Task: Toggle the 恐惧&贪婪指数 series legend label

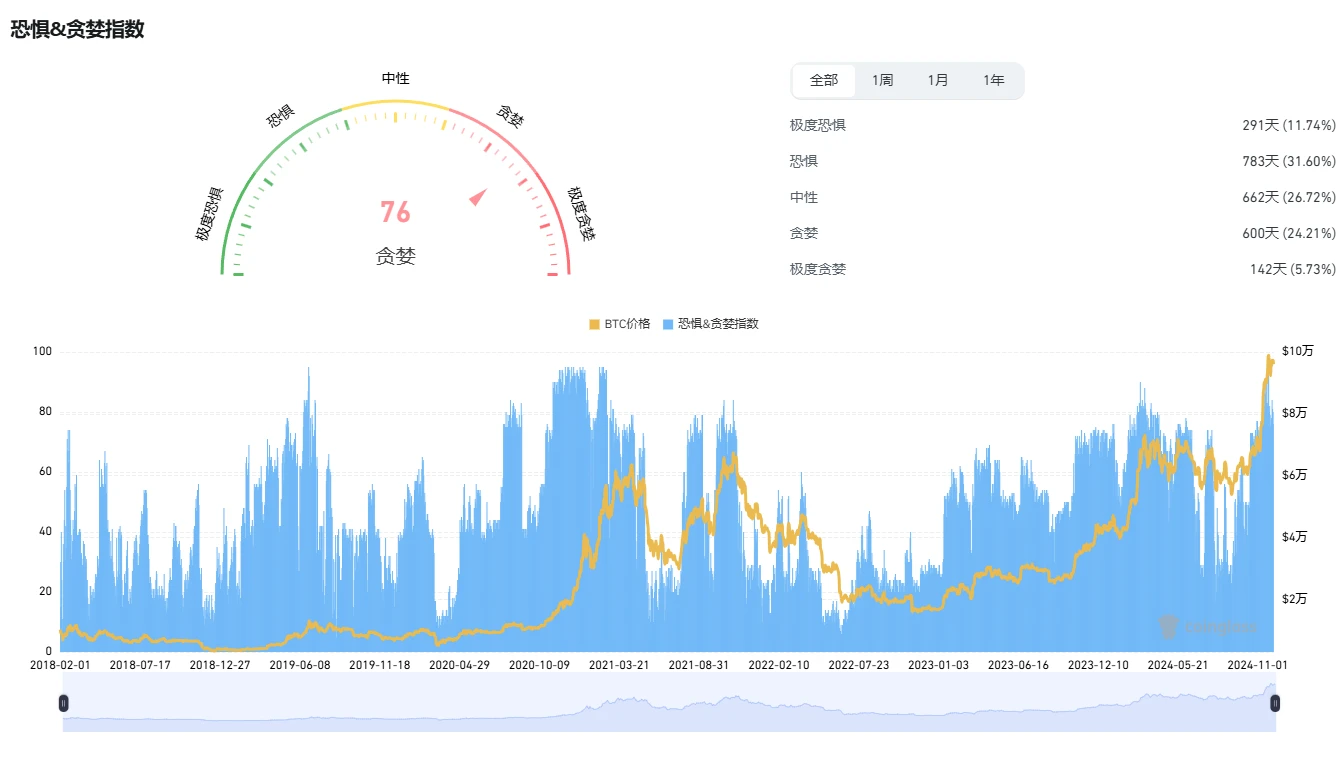Action: click(718, 324)
